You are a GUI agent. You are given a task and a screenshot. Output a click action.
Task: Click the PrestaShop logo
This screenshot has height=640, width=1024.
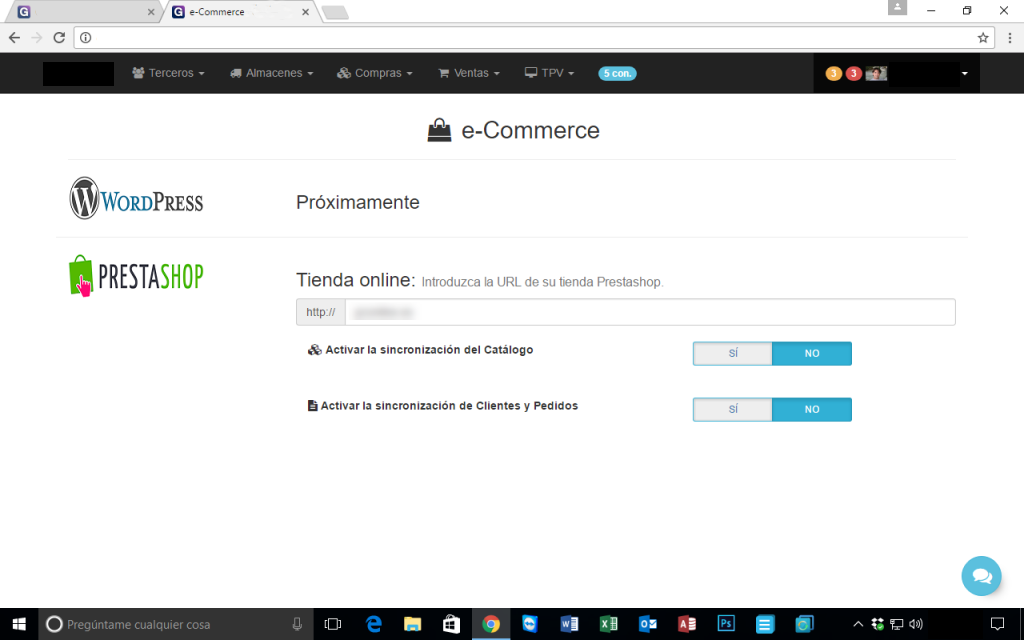point(136,275)
